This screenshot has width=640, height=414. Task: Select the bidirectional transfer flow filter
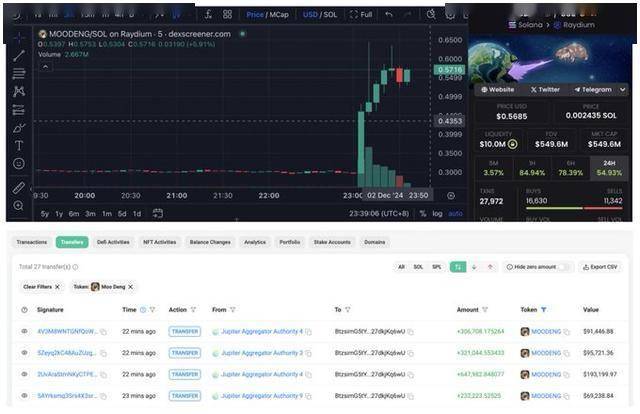click(x=458, y=267)
